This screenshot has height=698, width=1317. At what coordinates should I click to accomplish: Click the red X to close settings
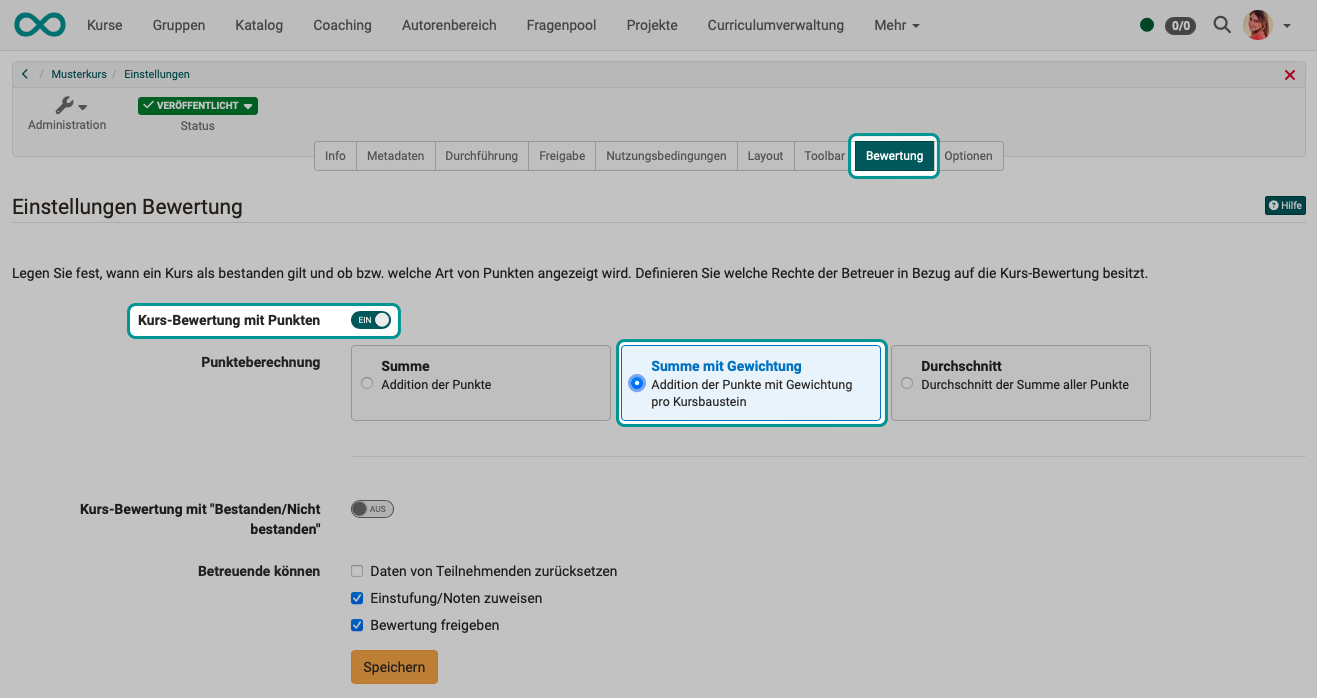click(x=1289, y=74)
